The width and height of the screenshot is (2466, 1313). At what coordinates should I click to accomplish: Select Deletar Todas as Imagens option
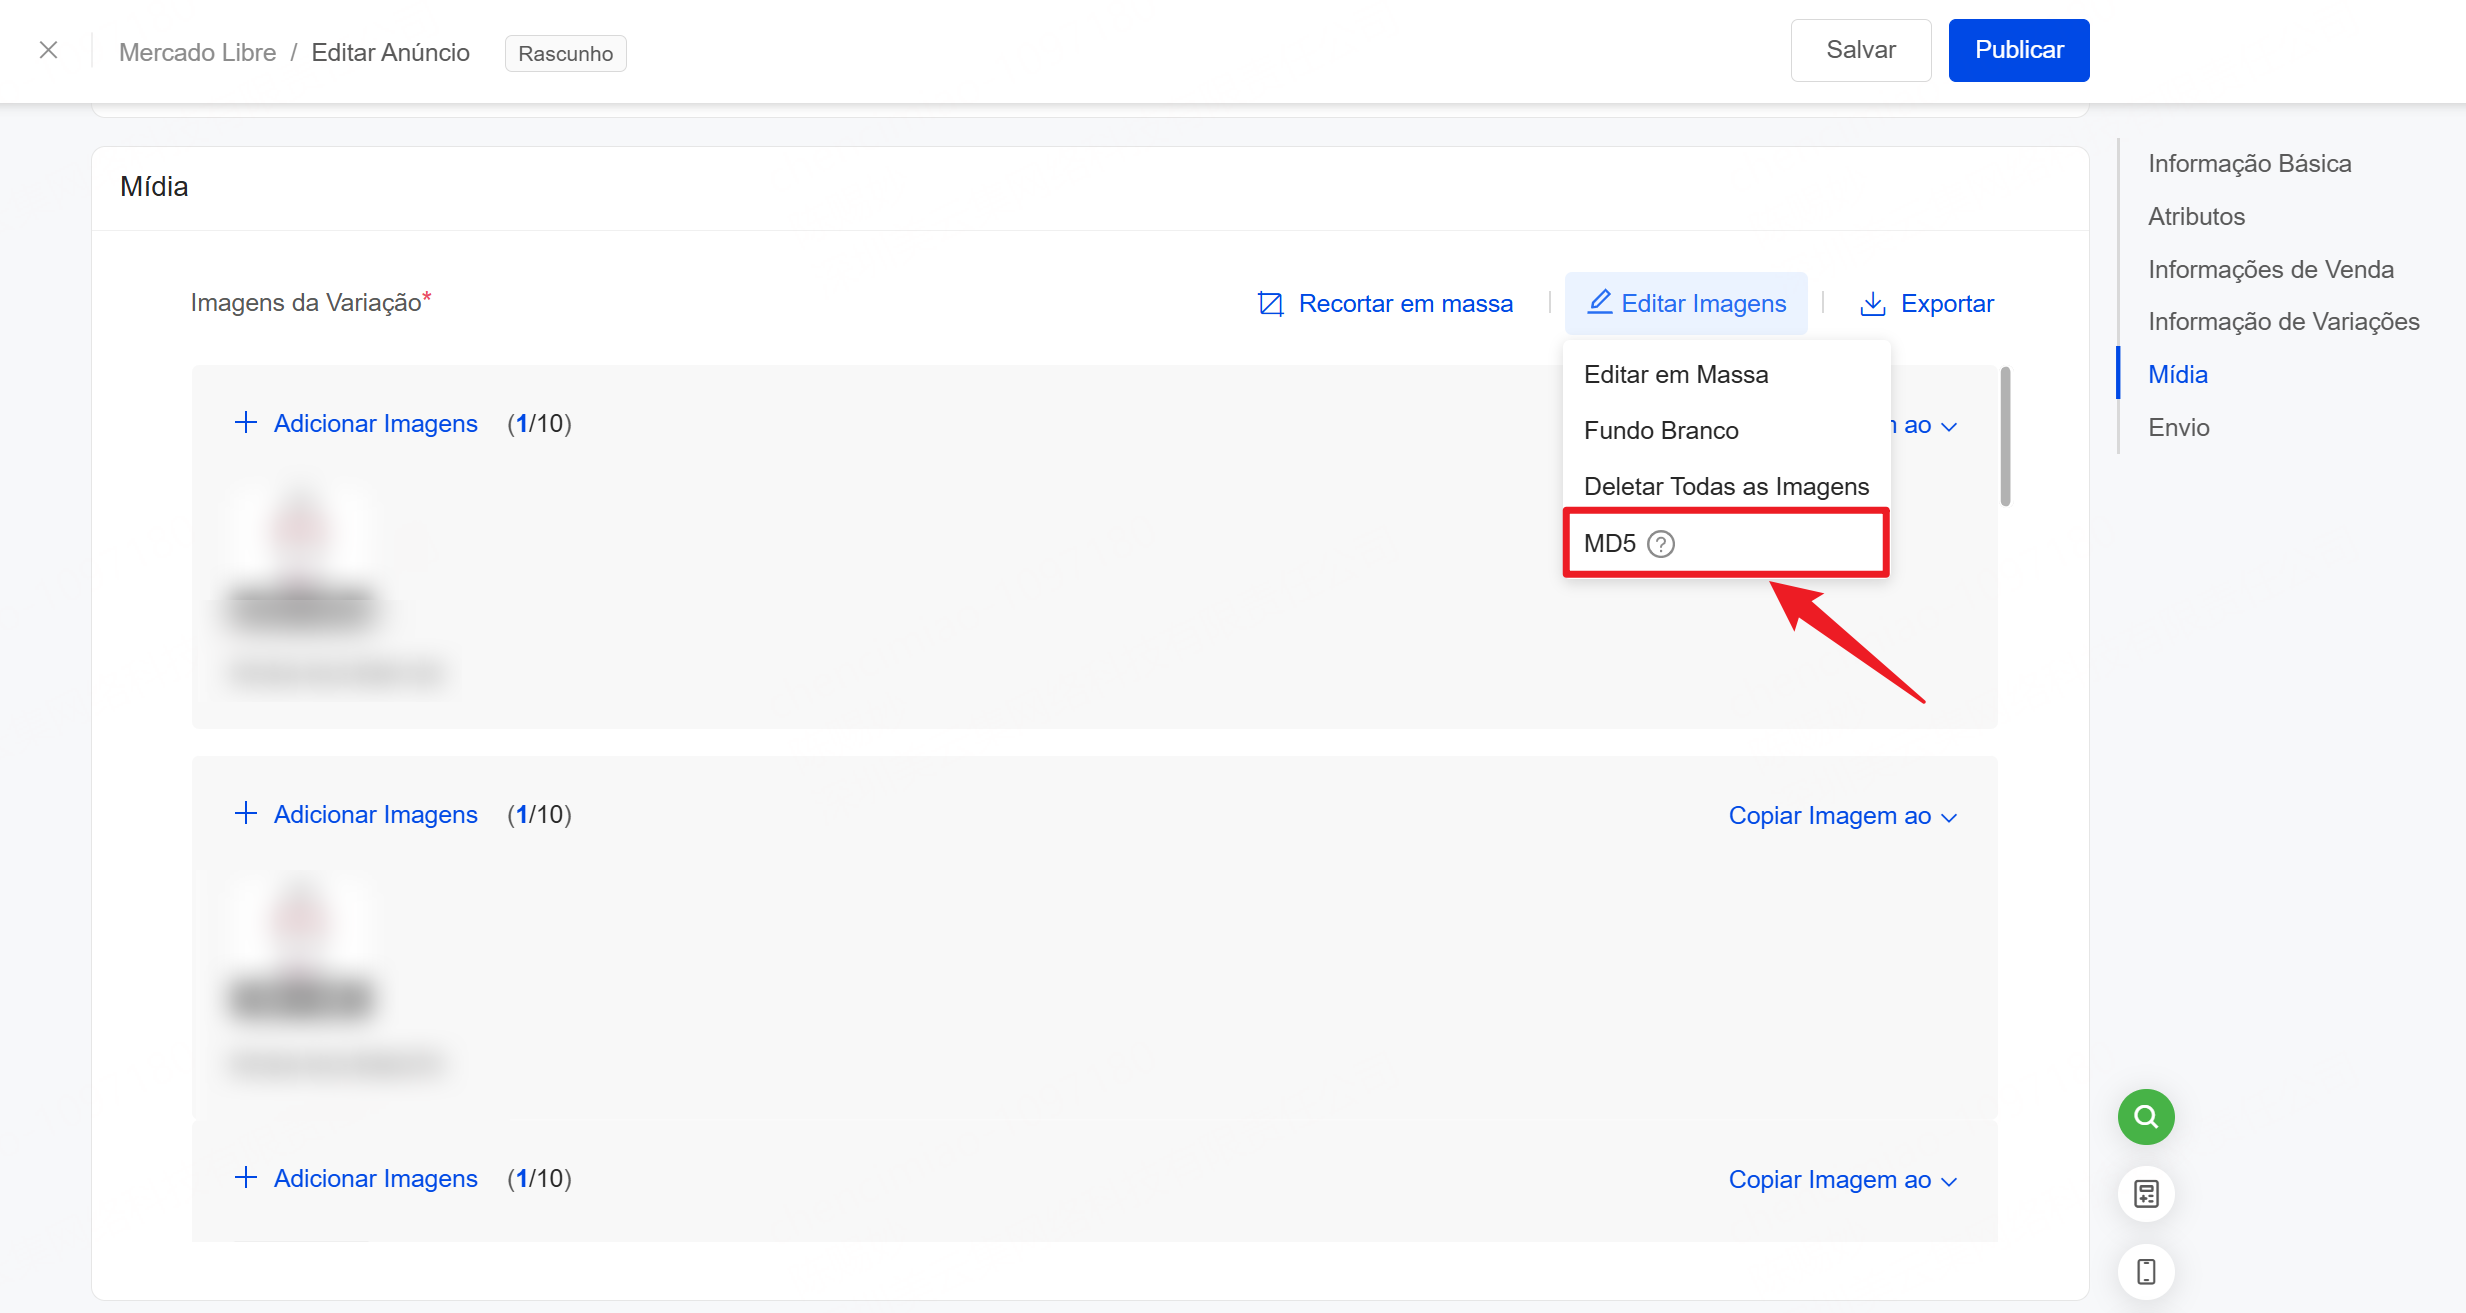pos(1726,487)
